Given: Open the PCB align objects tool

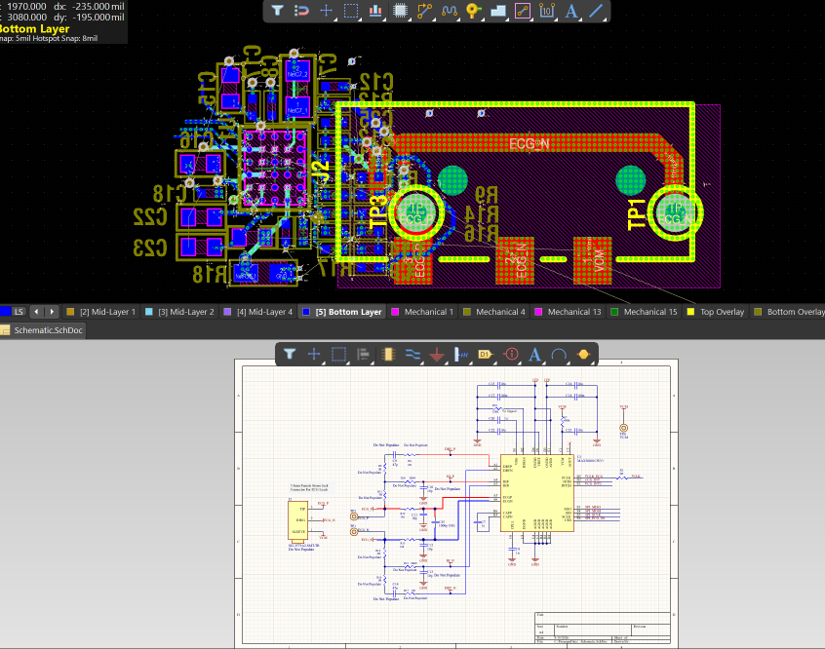Looking at the screenshot, I should 375,11.
